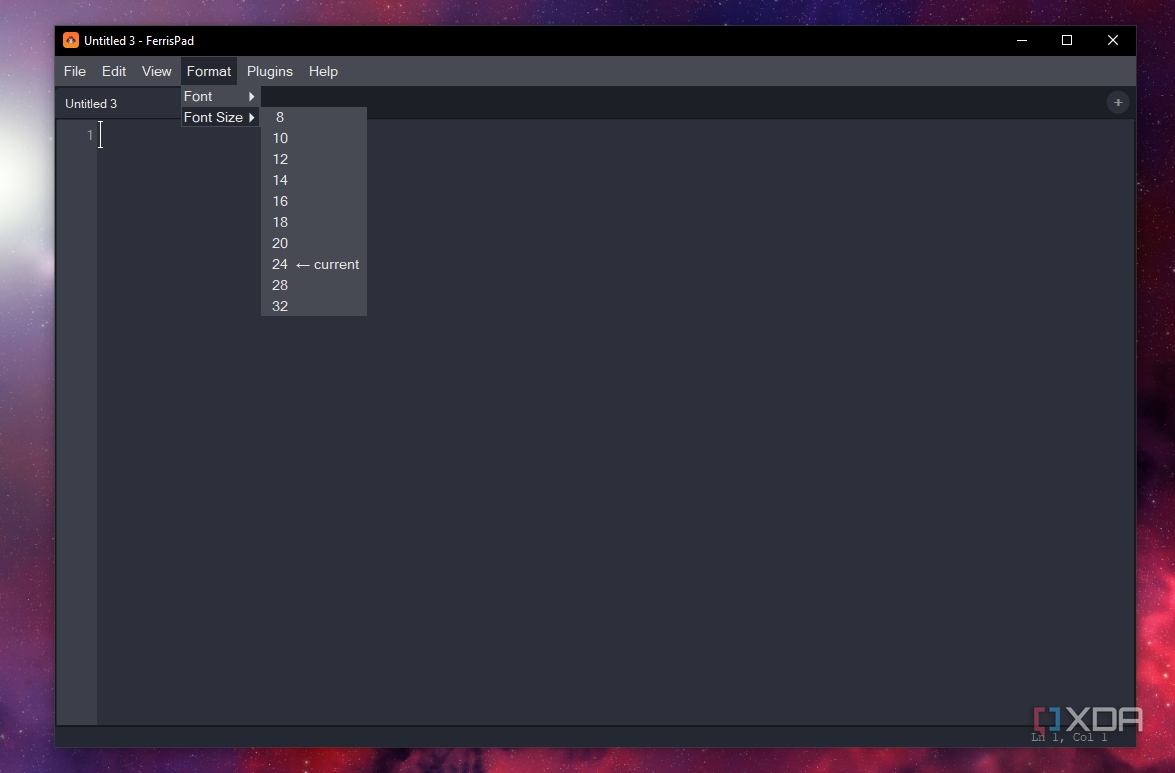Maximize the FerrisPad window

click(x=1067, y=40)
